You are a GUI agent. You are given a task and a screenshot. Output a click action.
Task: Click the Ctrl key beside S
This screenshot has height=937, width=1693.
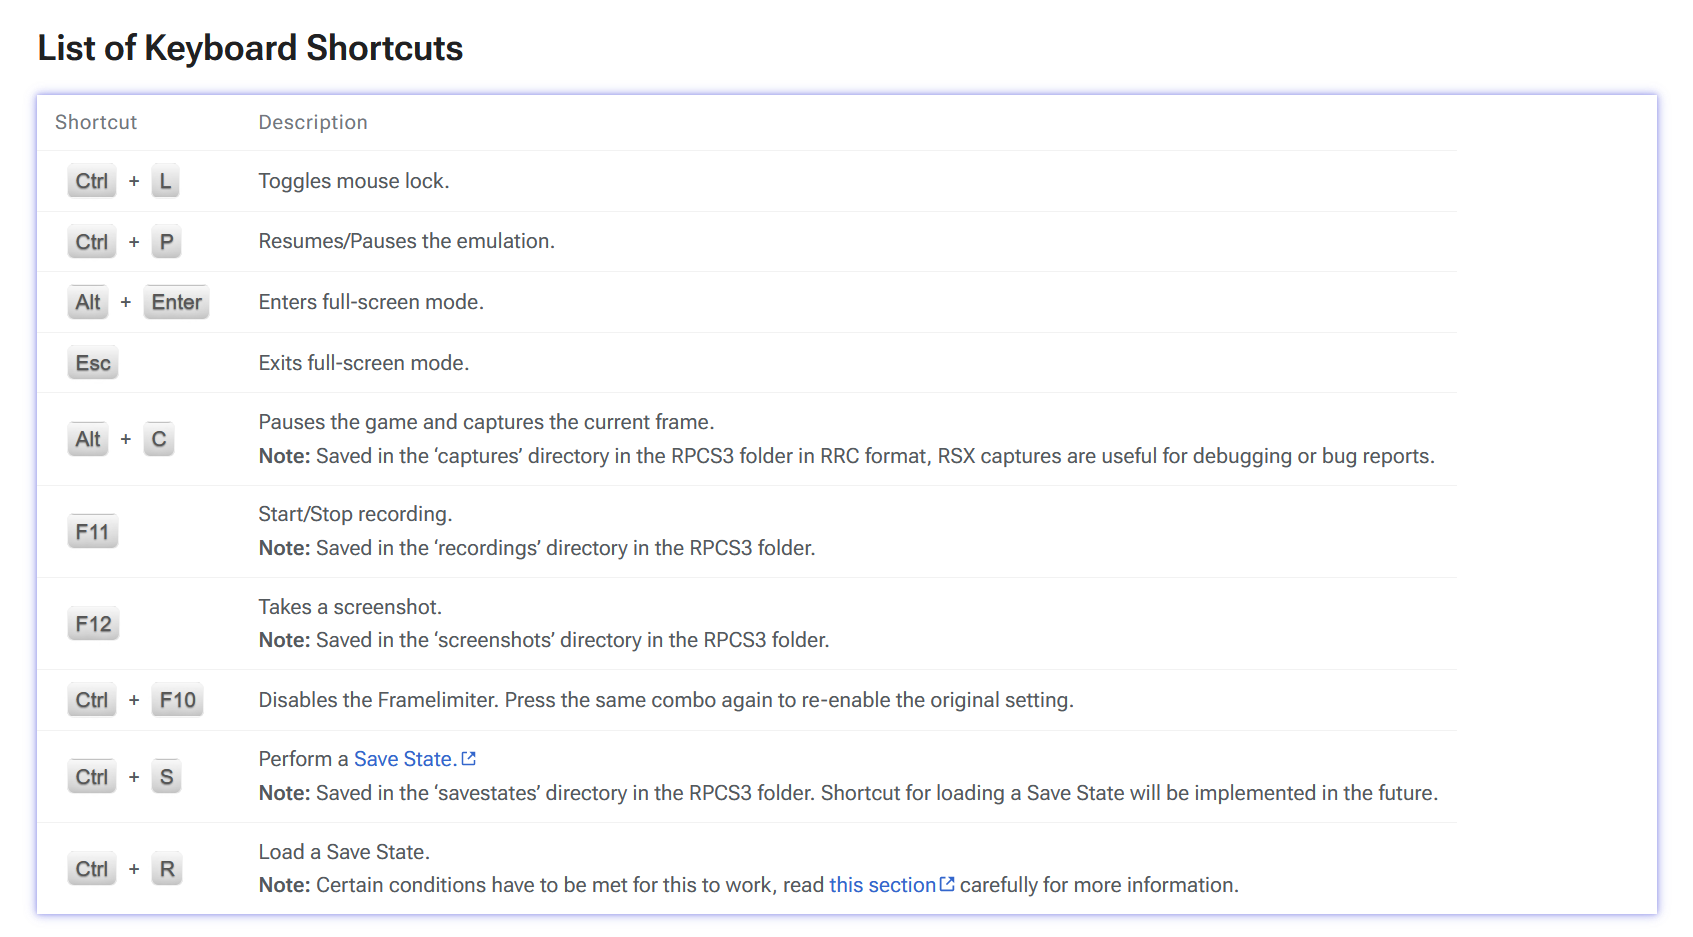click(92, 777)
